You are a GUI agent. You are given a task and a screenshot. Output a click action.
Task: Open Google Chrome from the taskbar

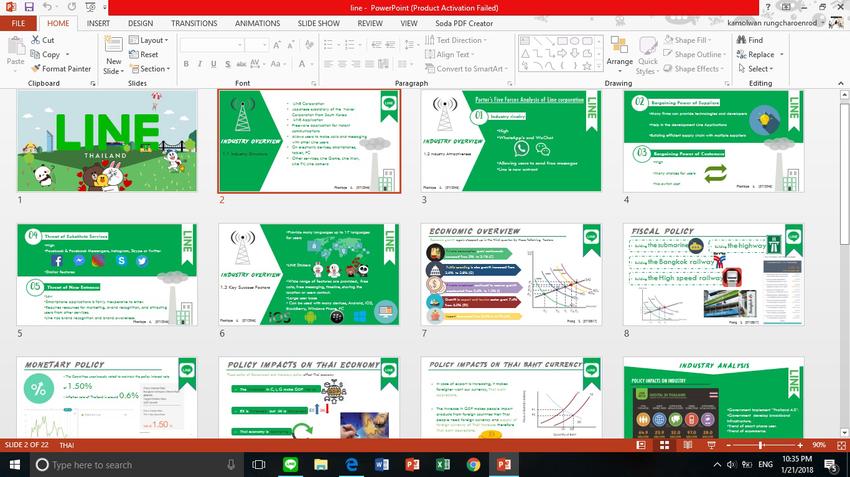point(473,465)
